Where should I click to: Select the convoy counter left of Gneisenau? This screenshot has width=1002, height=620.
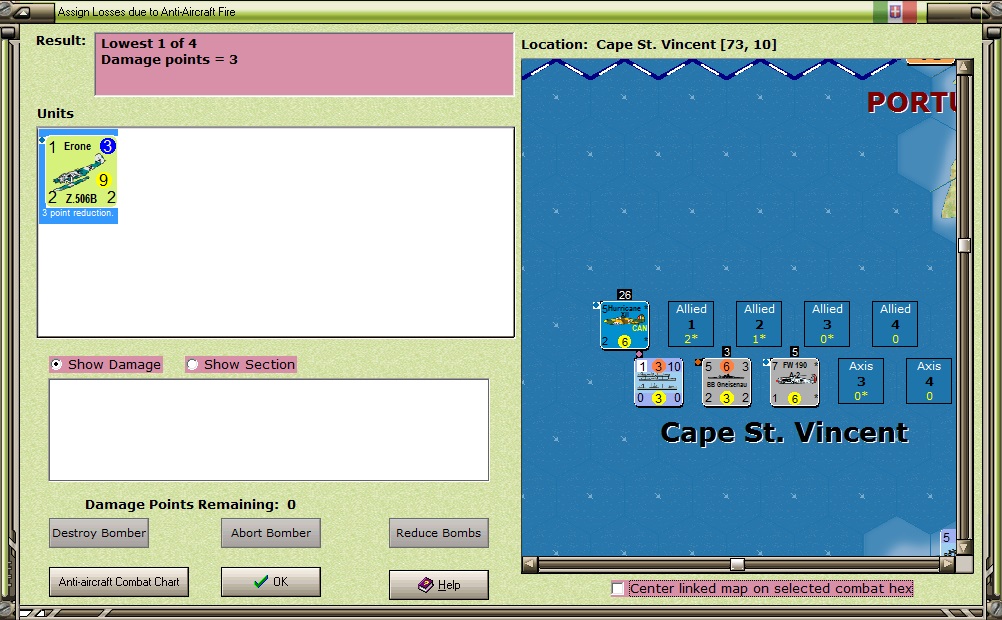[x=659, y=382]
